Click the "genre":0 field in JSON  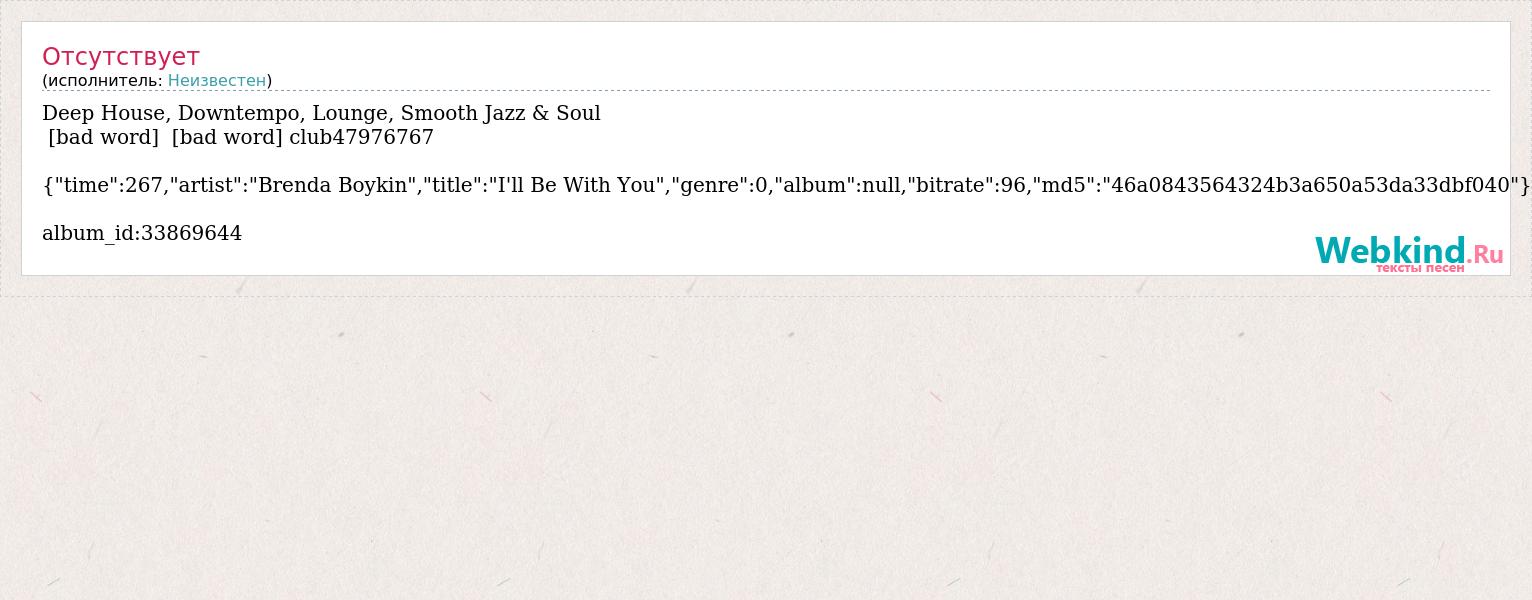coord(721,185)
